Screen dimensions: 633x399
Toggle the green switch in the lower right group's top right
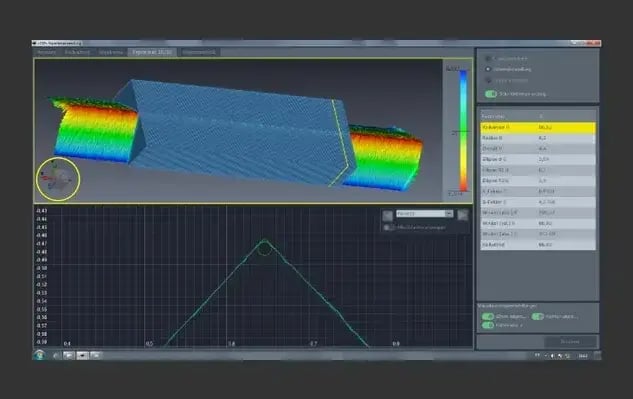point(538,316)
